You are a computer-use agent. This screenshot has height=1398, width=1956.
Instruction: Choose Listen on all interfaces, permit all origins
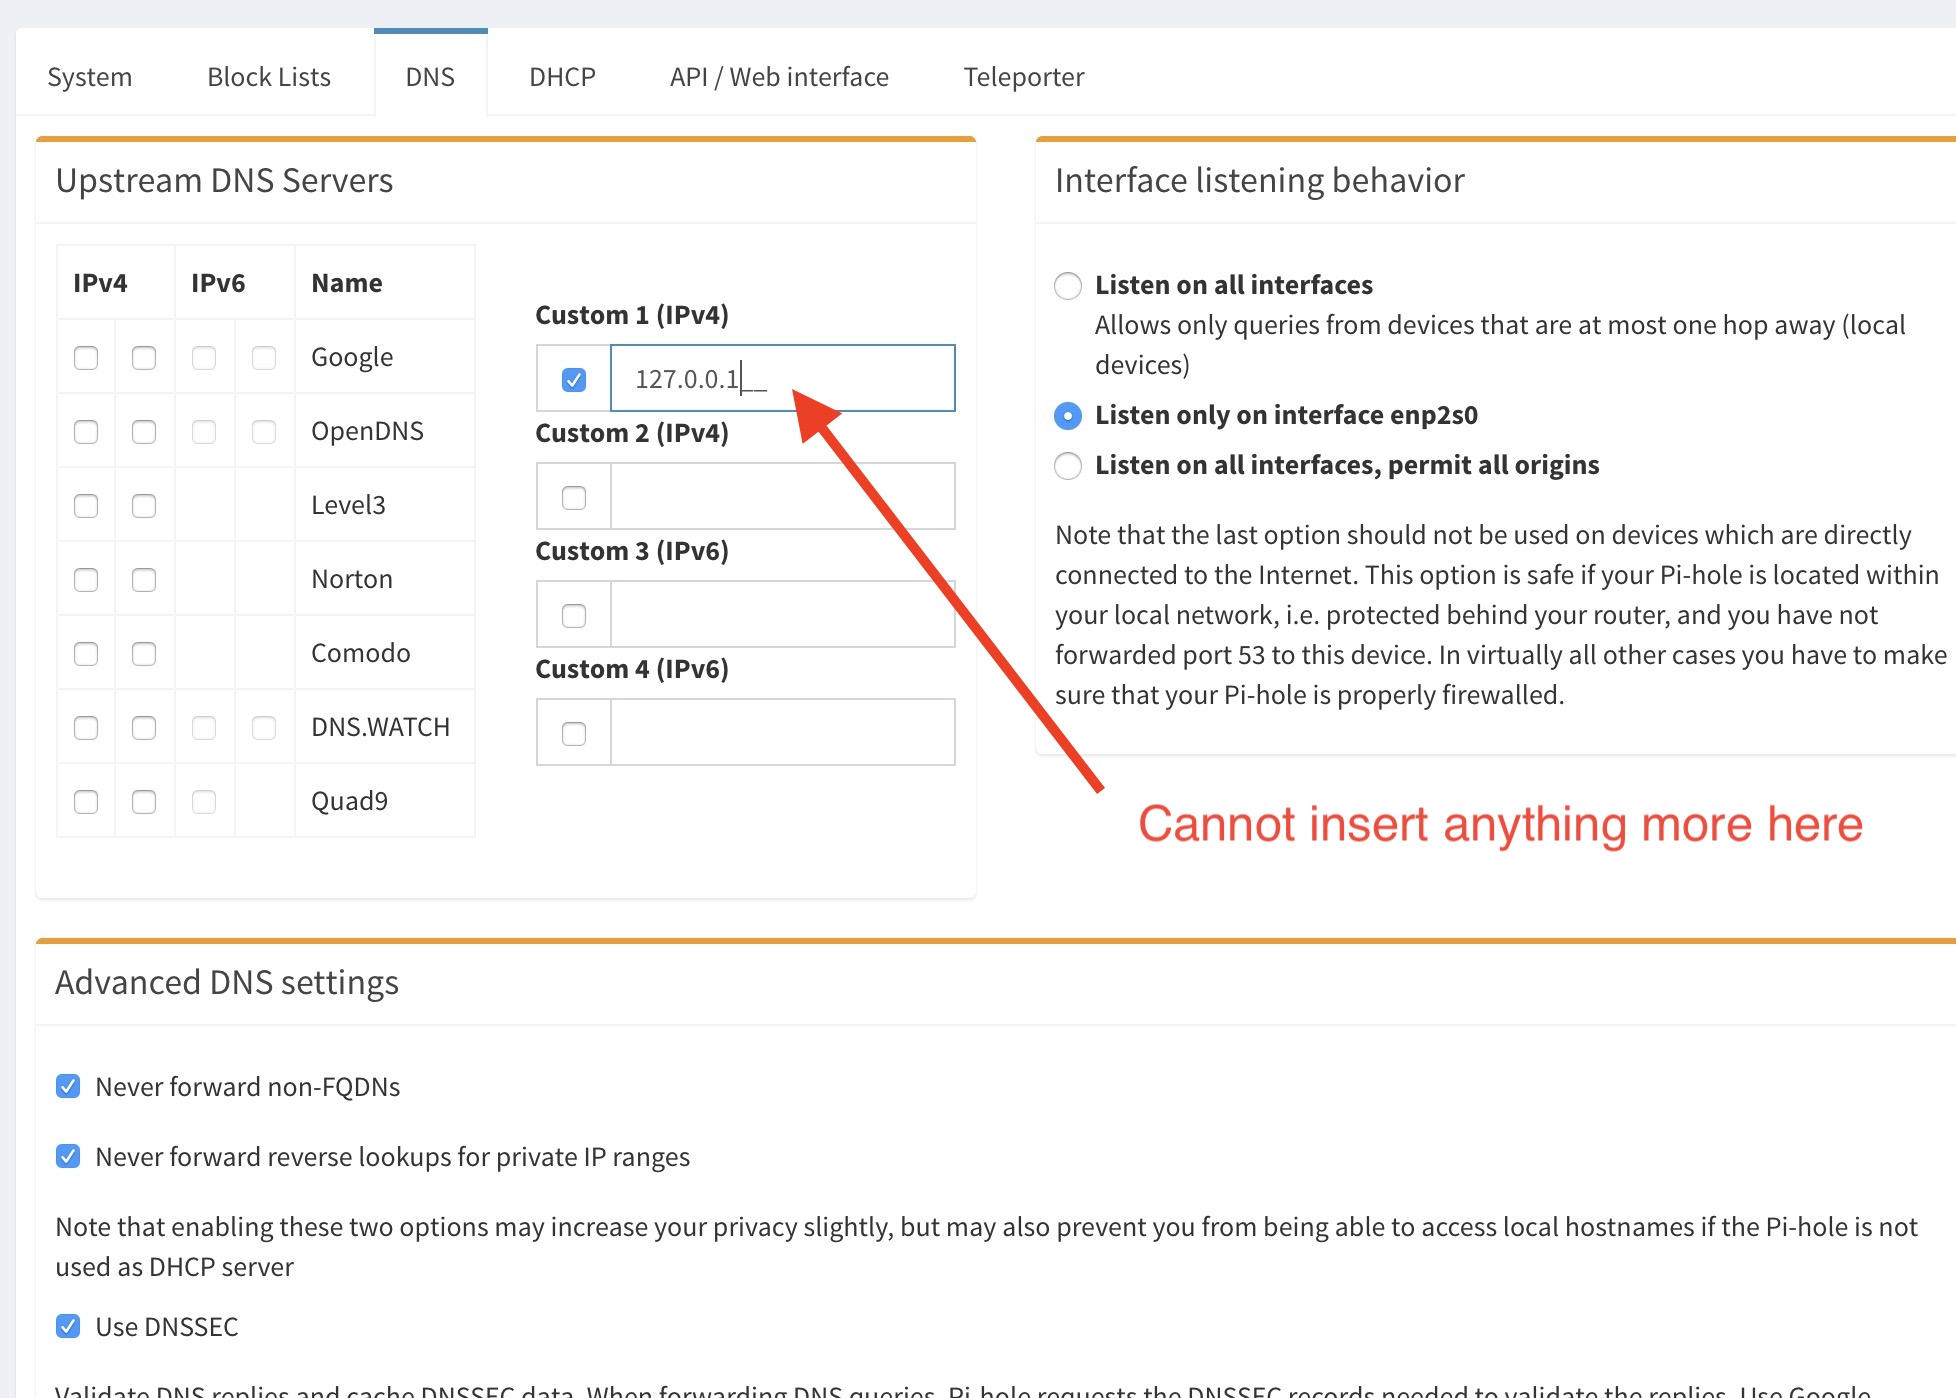[1068, 465]
